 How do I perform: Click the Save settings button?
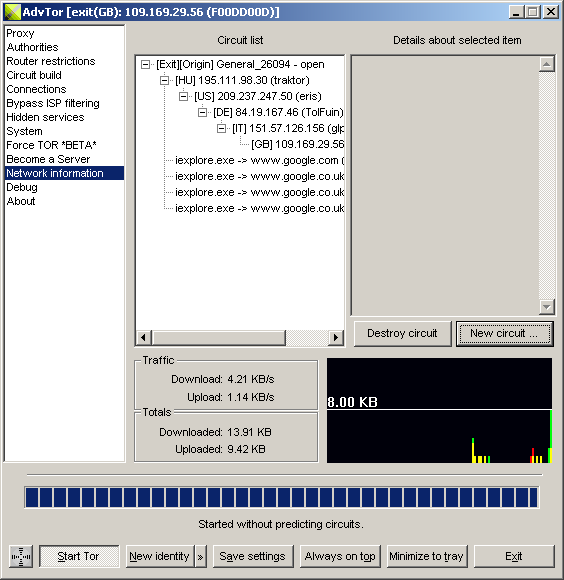253,556
